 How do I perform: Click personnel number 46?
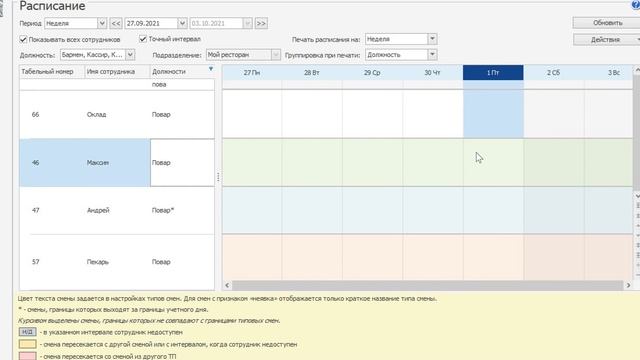pos(36,162)
